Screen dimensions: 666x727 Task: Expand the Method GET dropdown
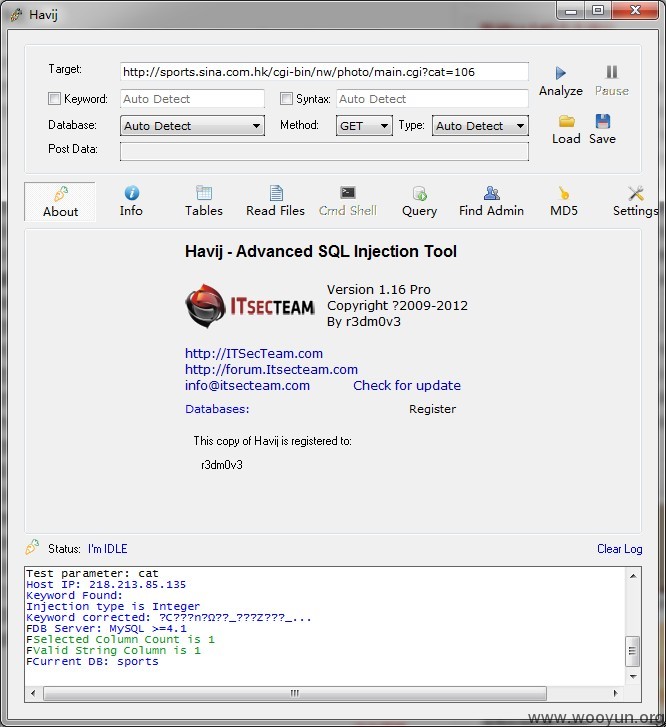[x=364, y=126]
